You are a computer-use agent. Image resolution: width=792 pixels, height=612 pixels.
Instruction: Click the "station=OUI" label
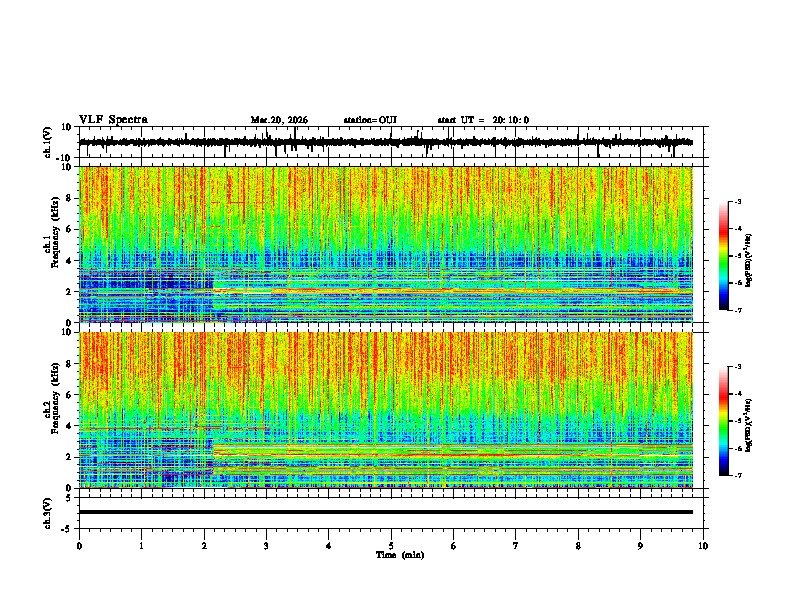[x=370, y=120]
